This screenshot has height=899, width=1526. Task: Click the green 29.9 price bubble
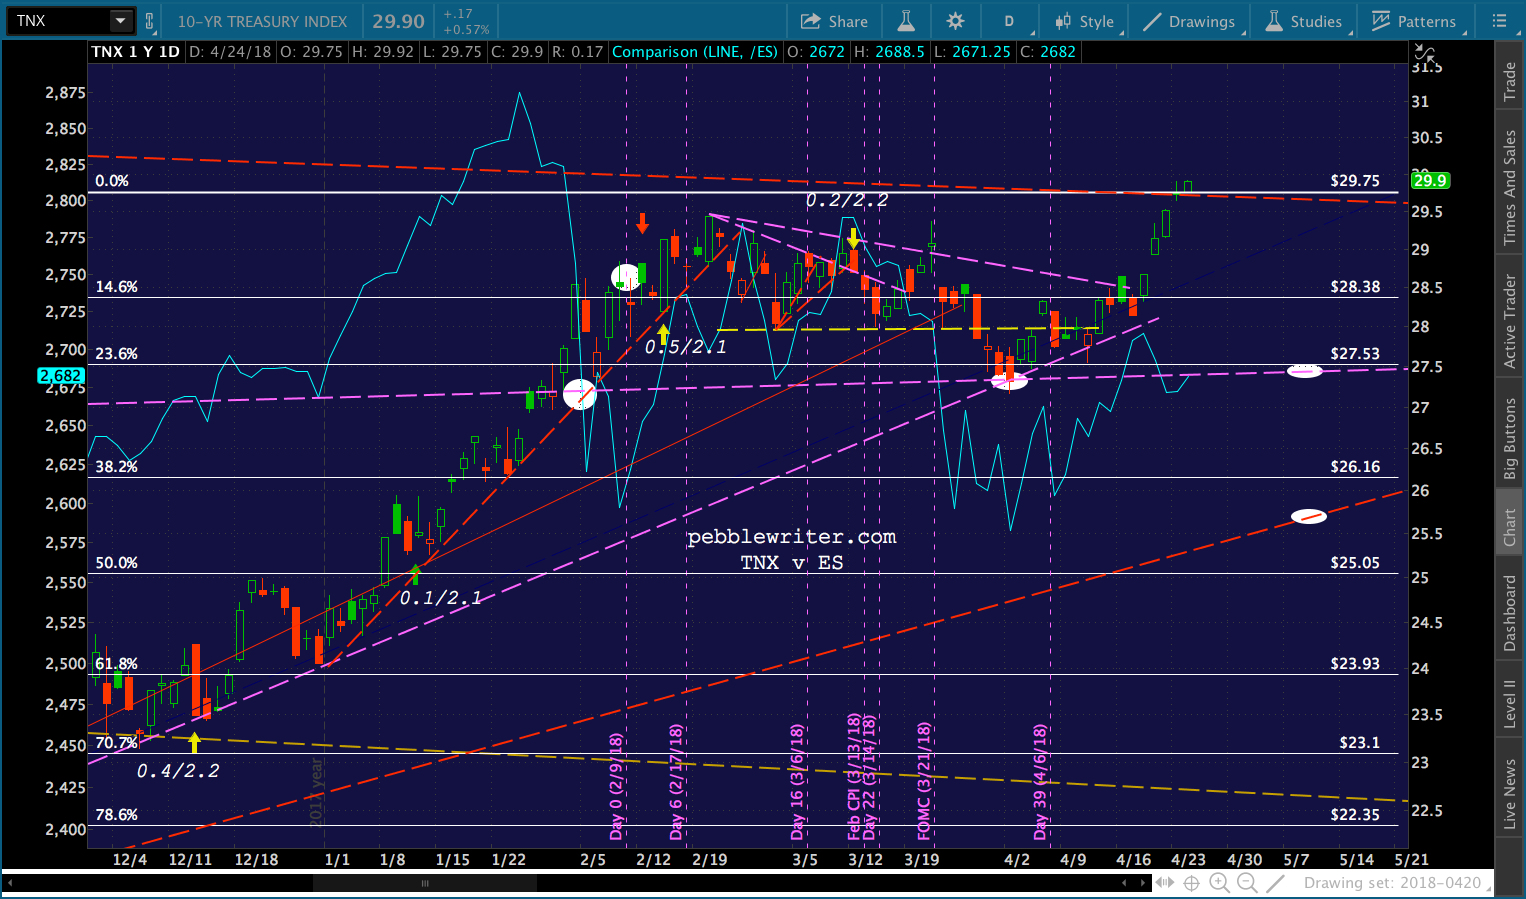point(1430,181)
